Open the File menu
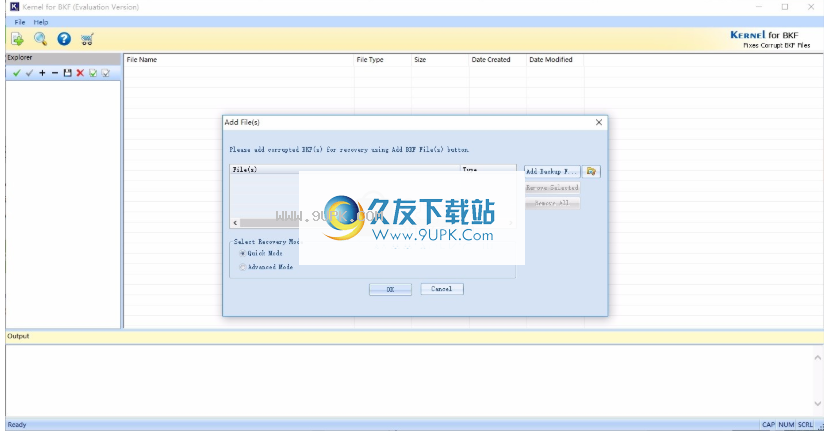This screenshot has width=824, height=437. tap(20, 22)
